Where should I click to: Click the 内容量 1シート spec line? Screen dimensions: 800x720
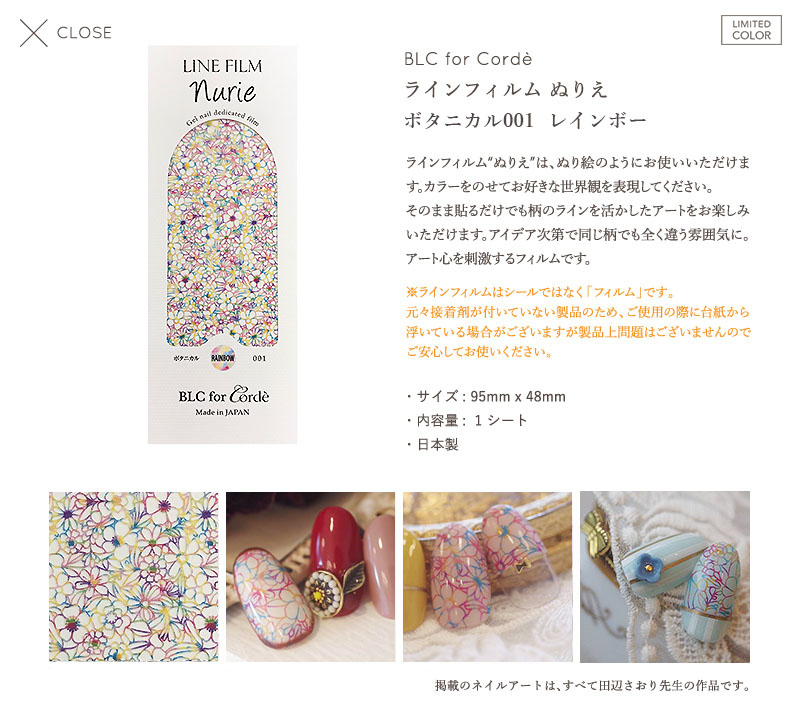[467, 420]
